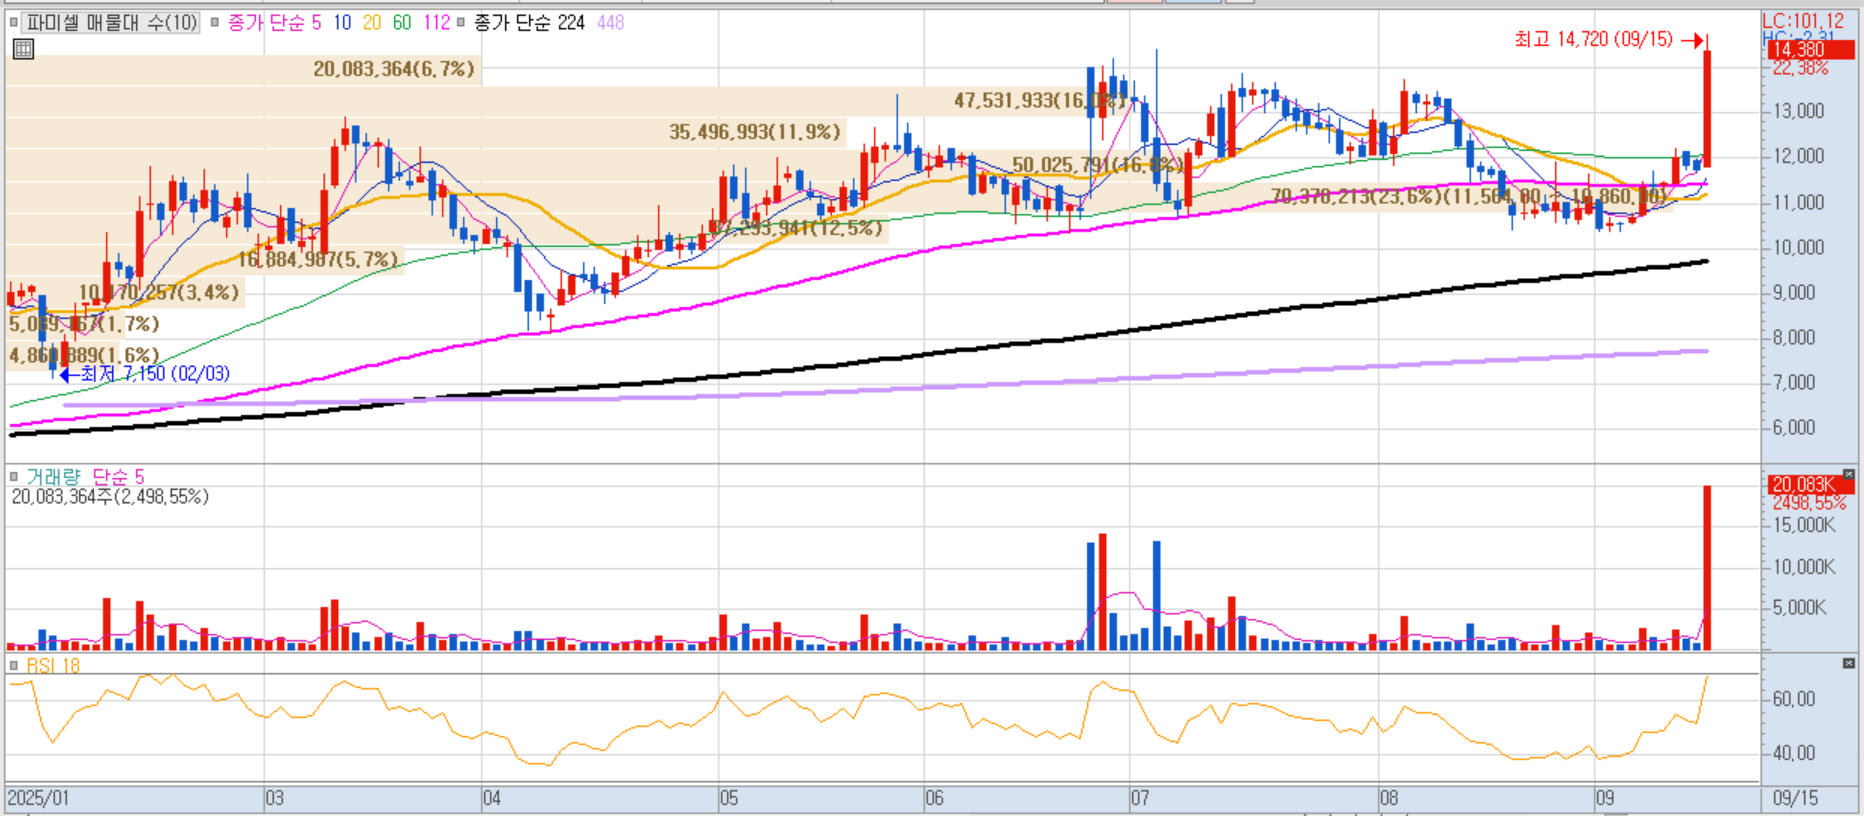
Task: Click the 05 month label on the date axis
Action: pyautogui.click(x=729, y=798)
